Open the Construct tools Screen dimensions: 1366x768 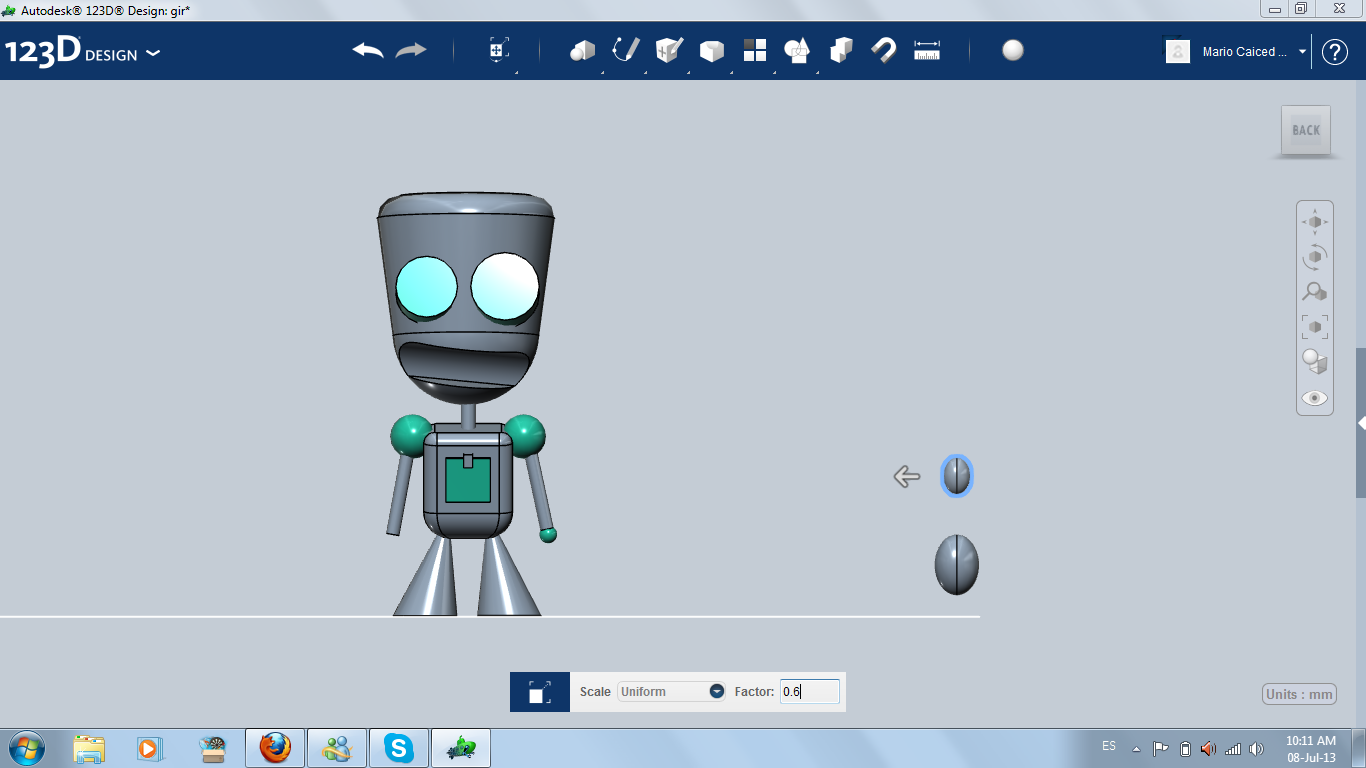669,50
